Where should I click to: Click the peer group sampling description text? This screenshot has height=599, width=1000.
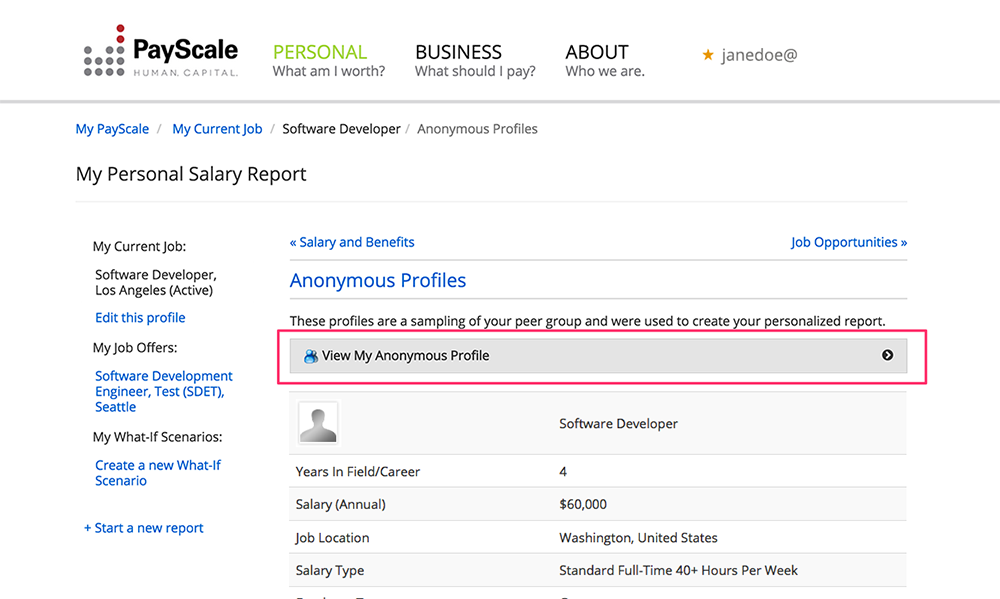[587, 321]
